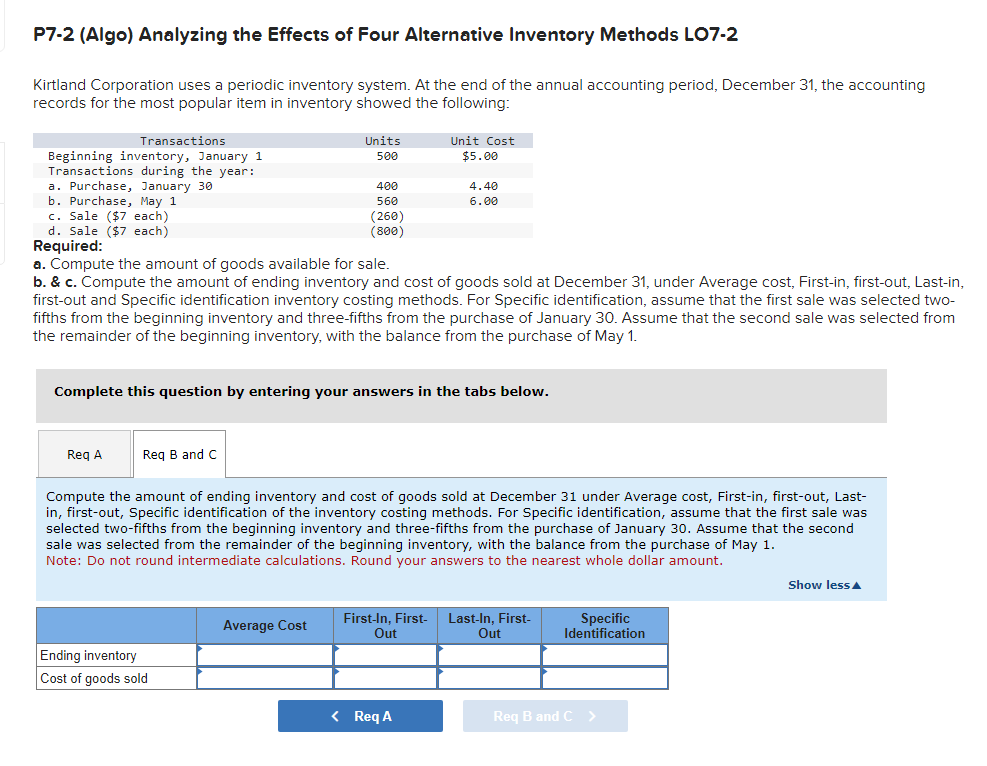Select the Last-In, First-Out column header
This screenshot has width=987, height=766.
(489, 625)
